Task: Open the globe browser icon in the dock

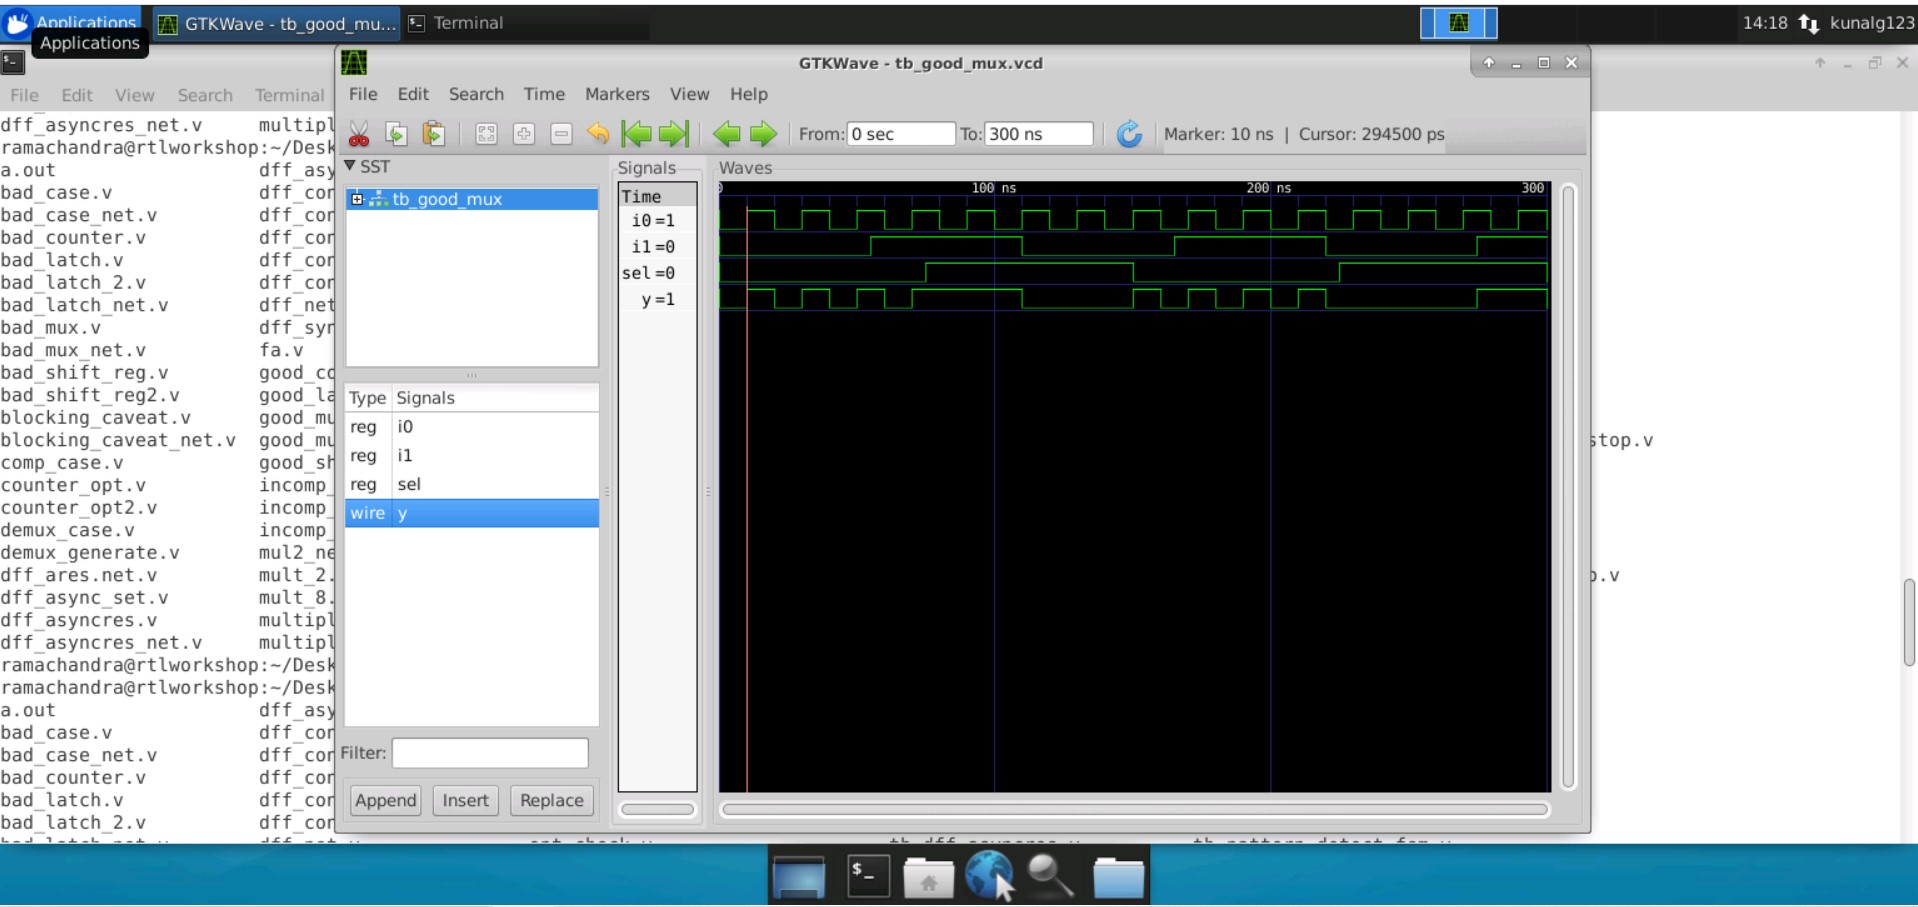Action: pyautogui.click(x=989, y=875)
